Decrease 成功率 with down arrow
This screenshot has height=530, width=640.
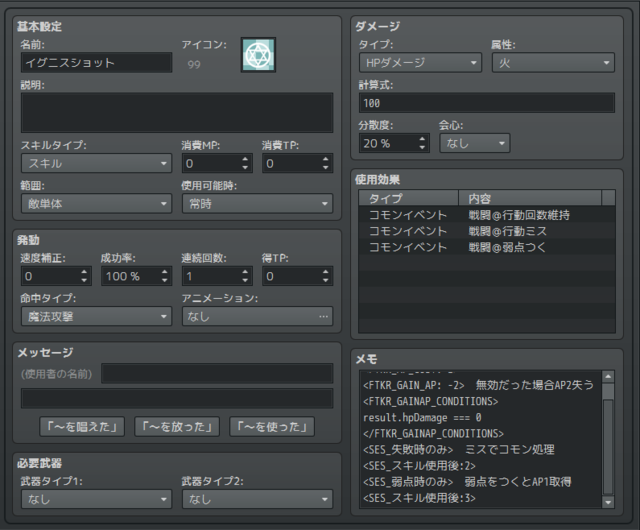[x=164, y=280]
